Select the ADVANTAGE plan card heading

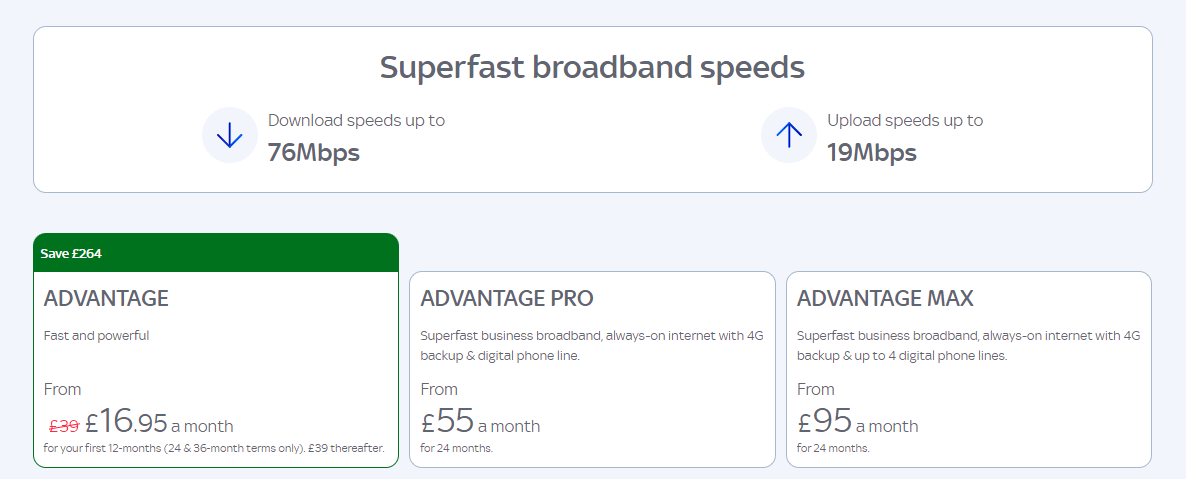click(x=106, y=298)
